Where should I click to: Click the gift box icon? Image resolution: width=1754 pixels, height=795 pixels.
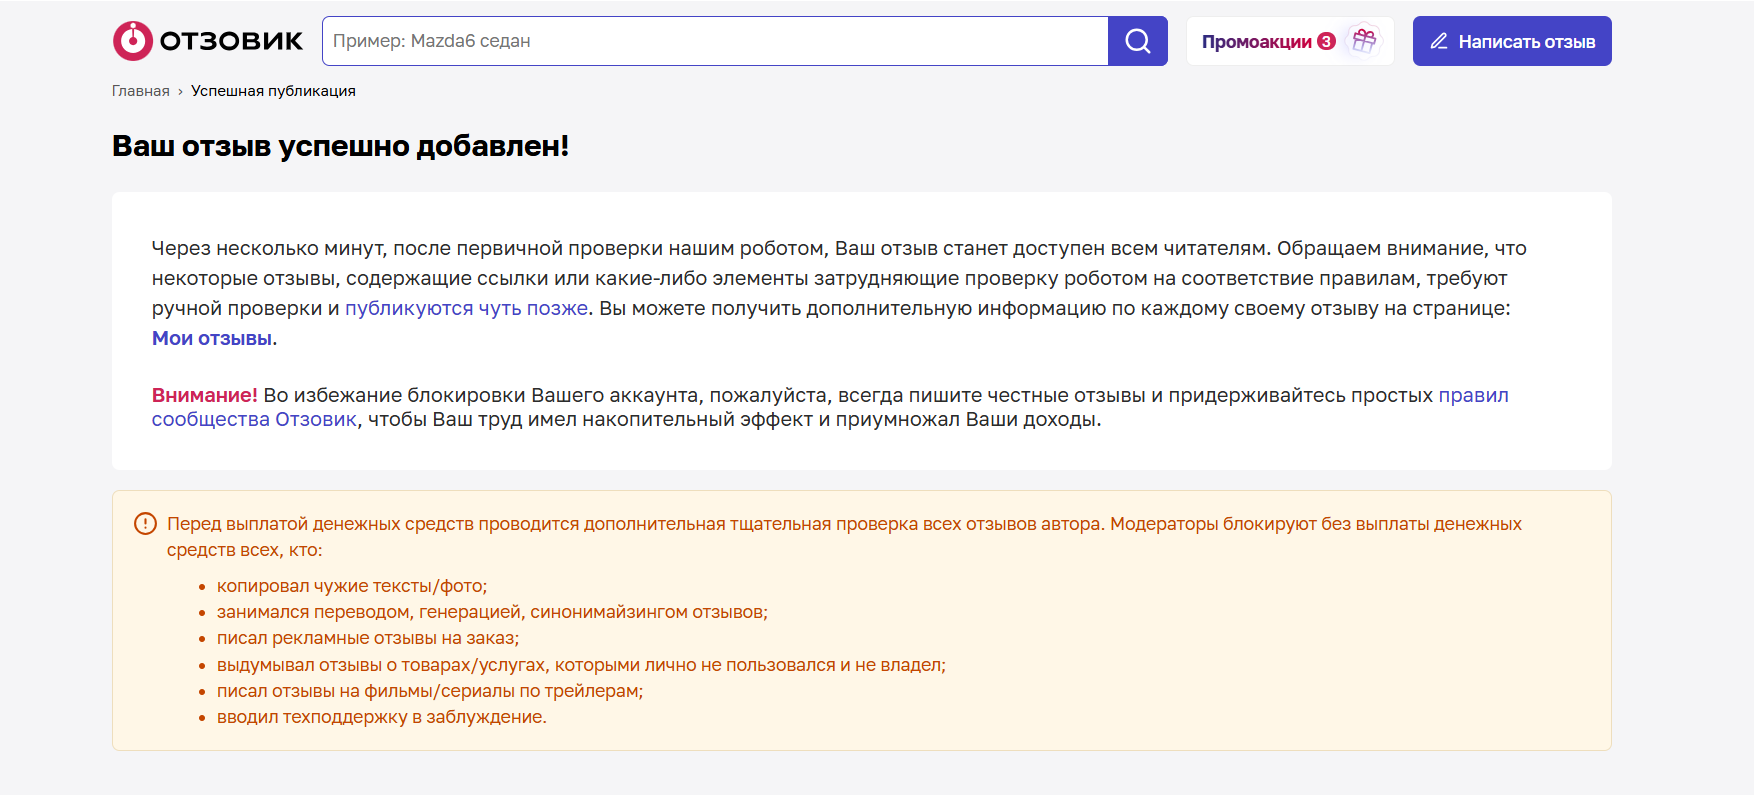[1364, 41]
